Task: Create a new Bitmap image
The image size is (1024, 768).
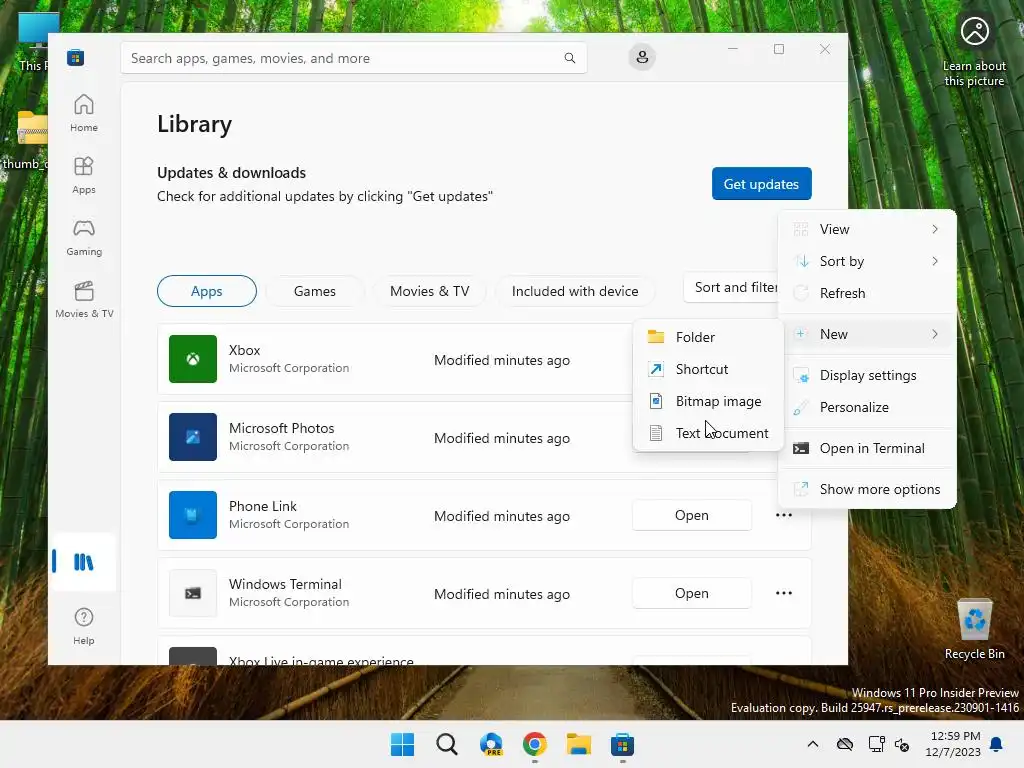Action: pyautogui.click(x=708, y=401)
